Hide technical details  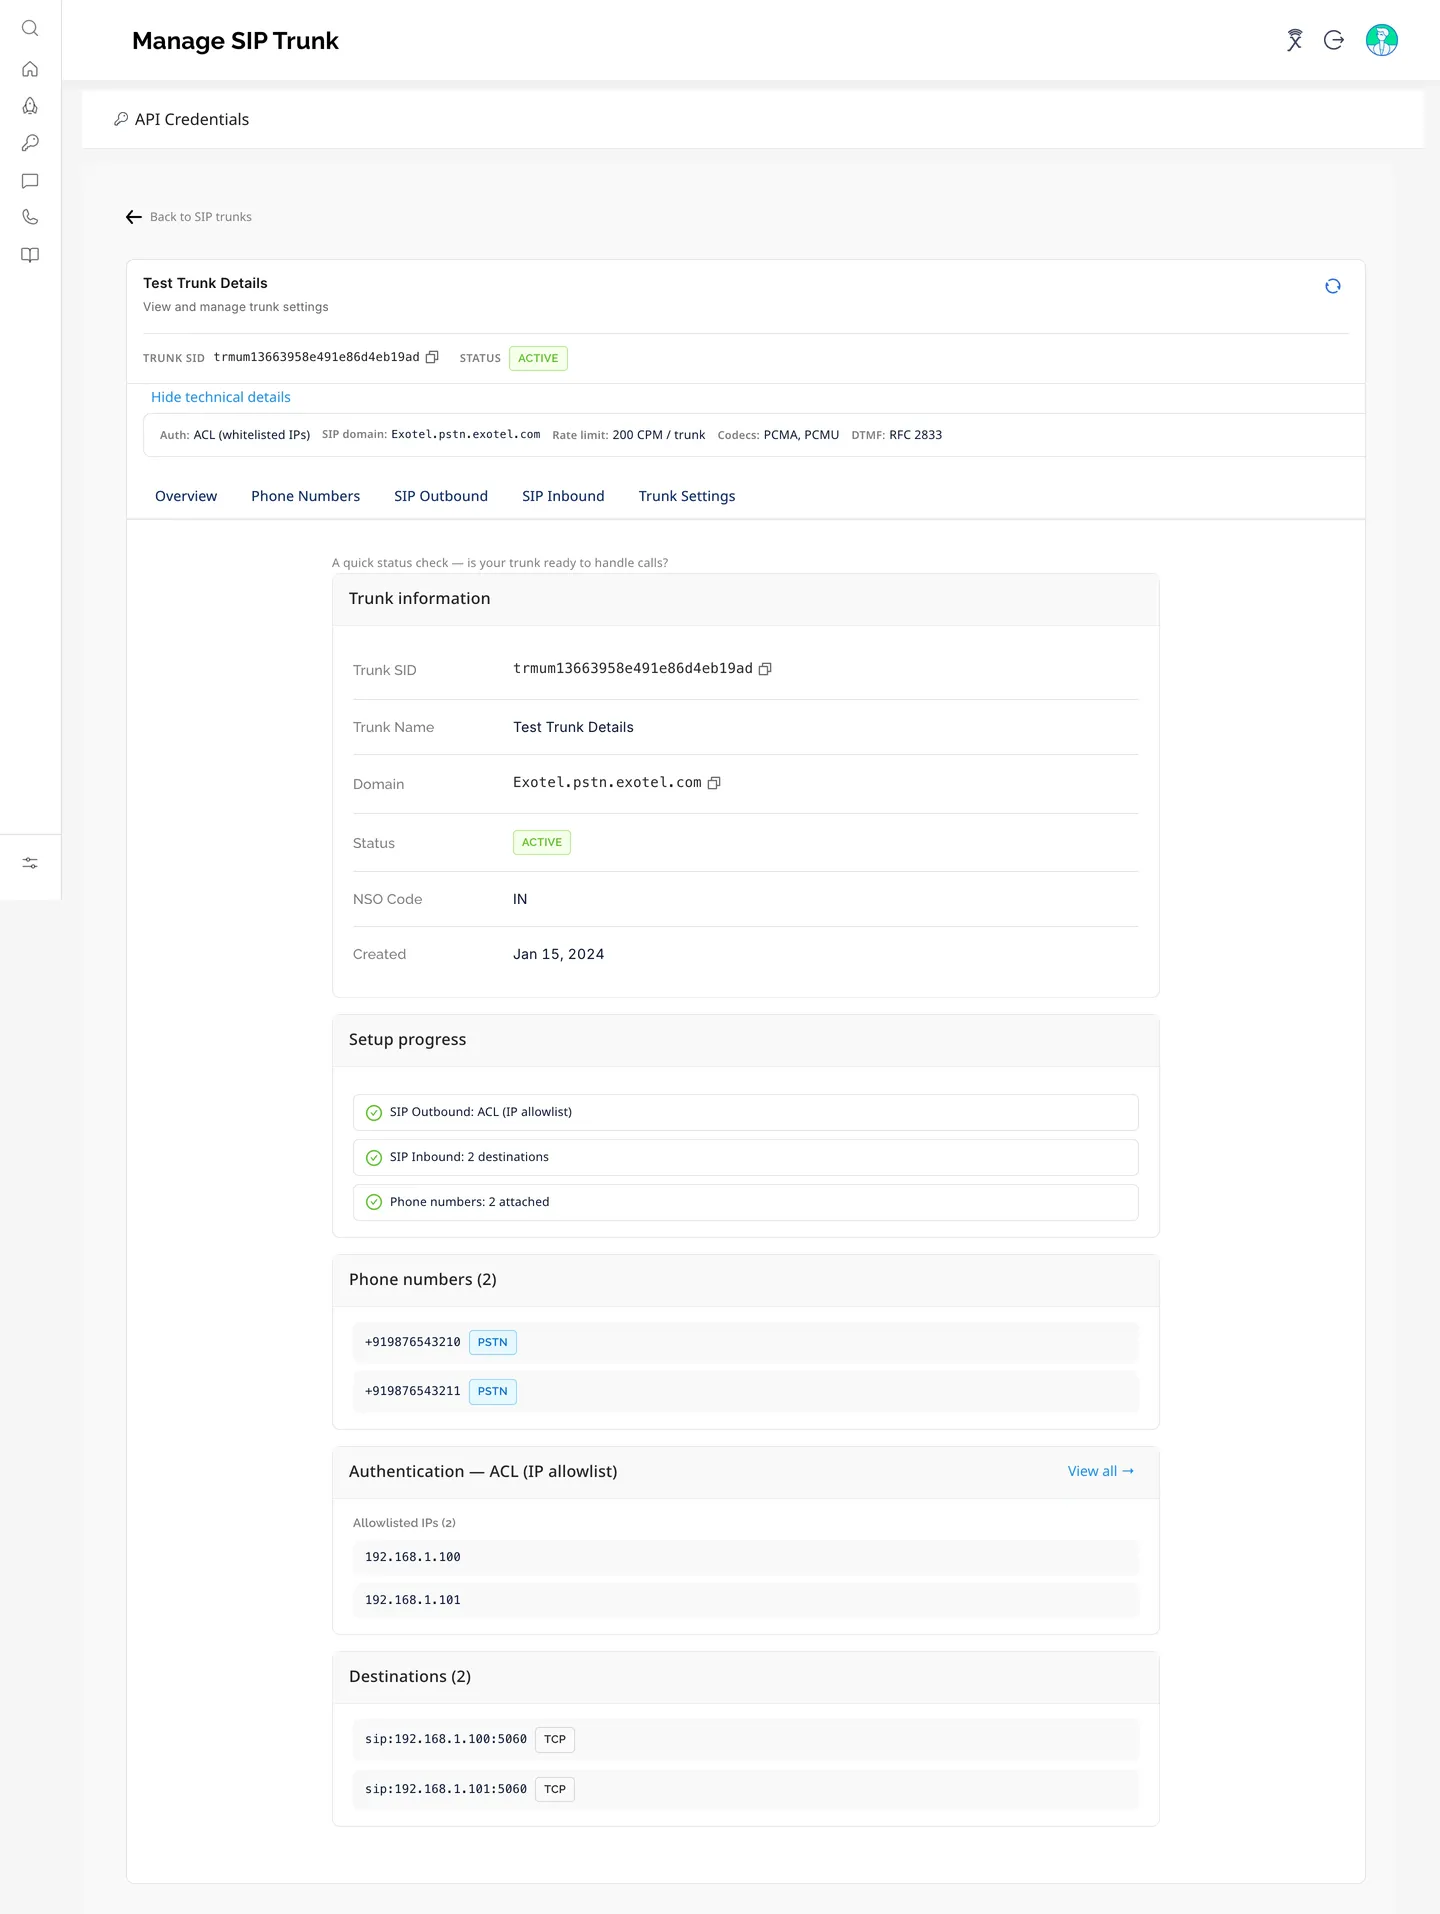221,397
